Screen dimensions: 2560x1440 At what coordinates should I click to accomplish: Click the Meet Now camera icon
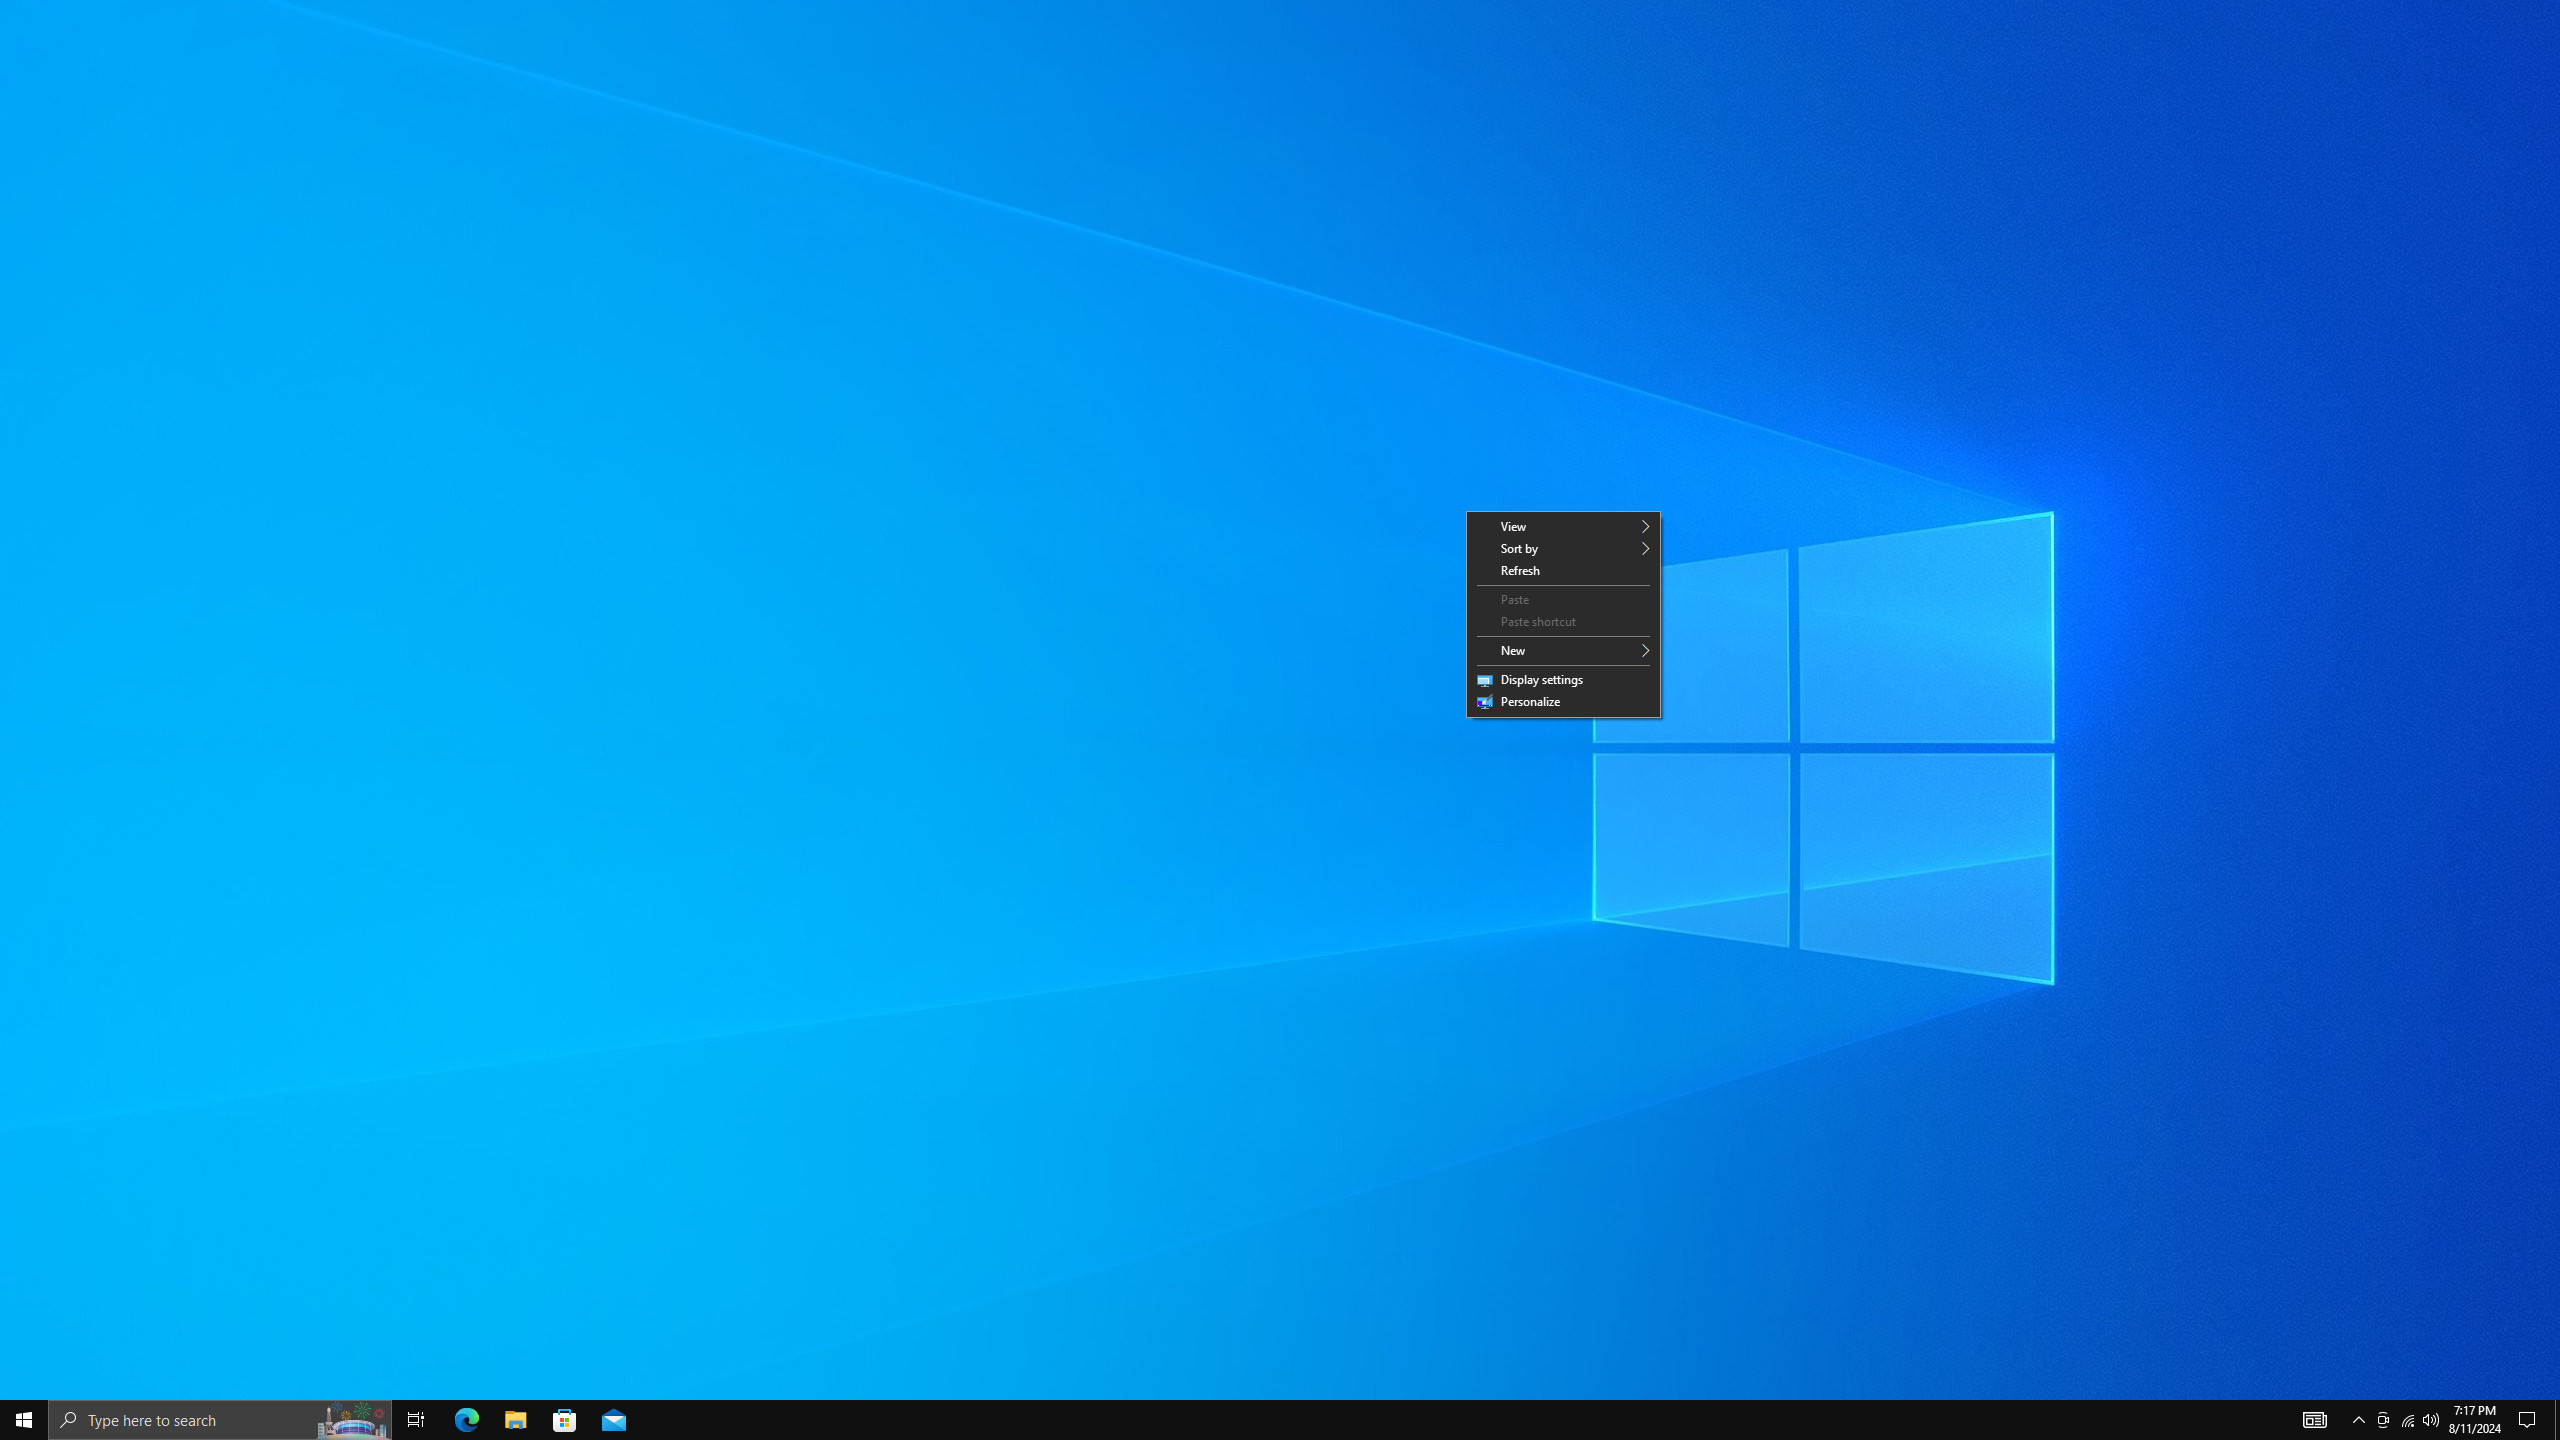(x=2383, y=1419)
